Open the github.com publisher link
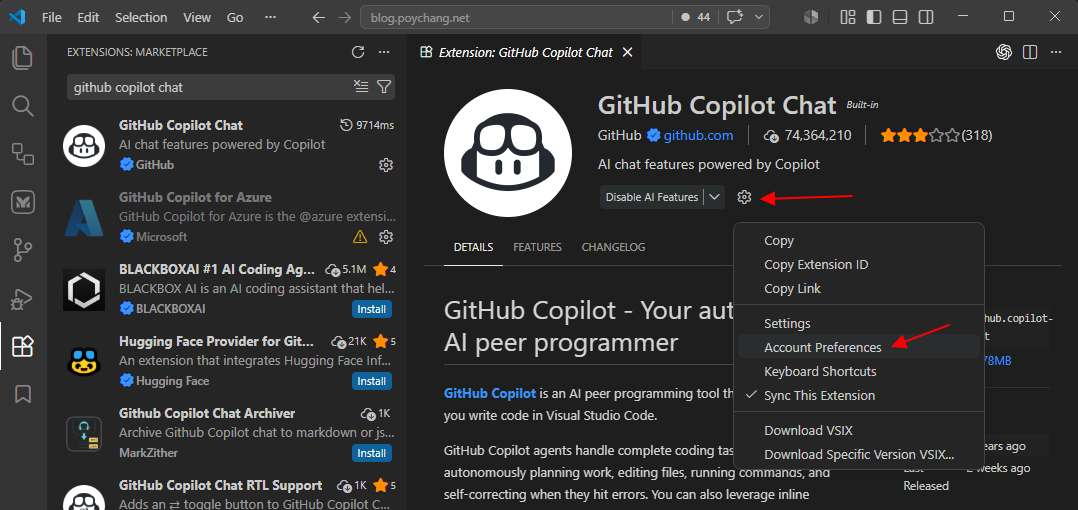Viewport: 1078px width, 510px height. pyautogui.click(x=698, y=135)
